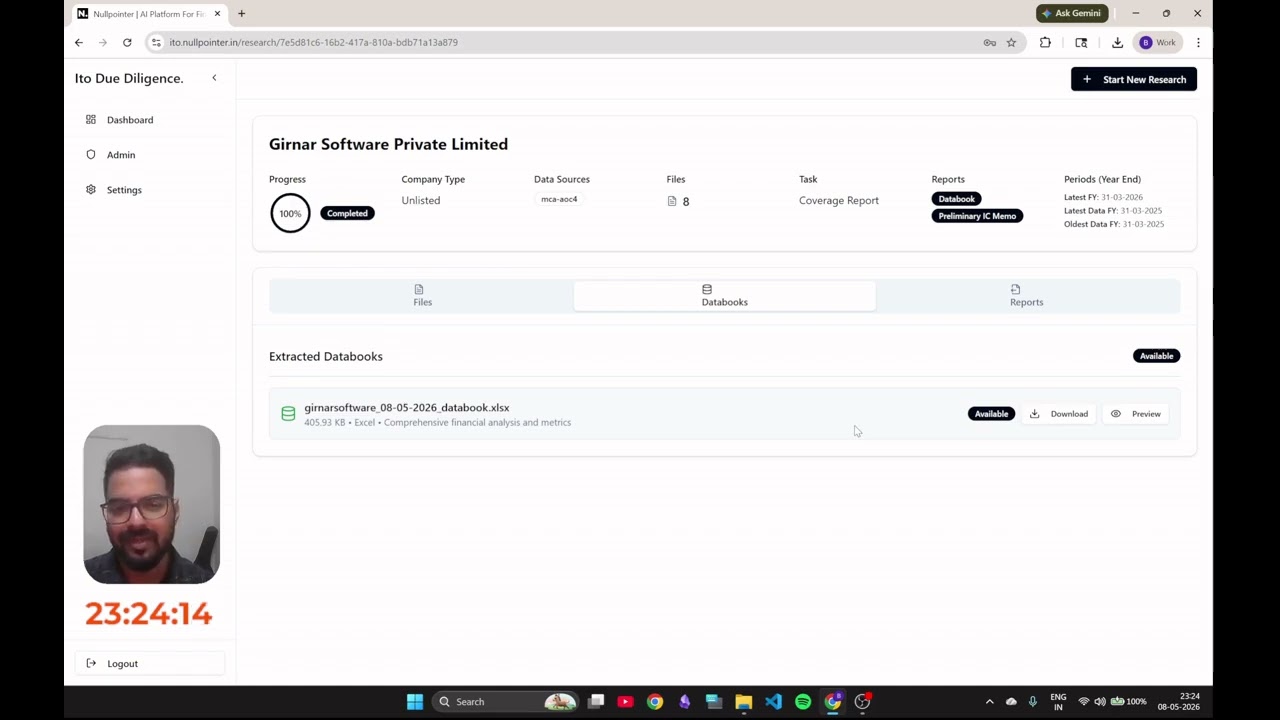Click girnarsoftware_08-05-2026_databook.xlsx filename
Screen dimensions: 1280x720
tap(407, 408)
